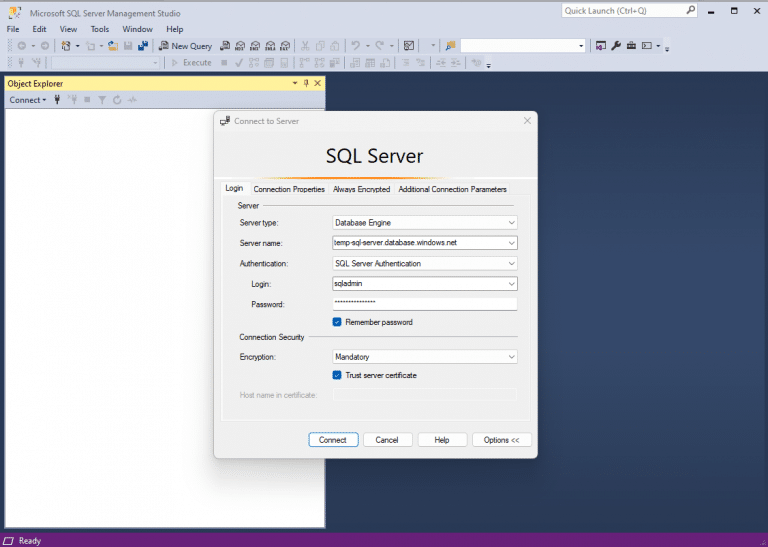Expand the Server name combo box
This screenshot has width=768, height=547.
(x=511, y=243)
